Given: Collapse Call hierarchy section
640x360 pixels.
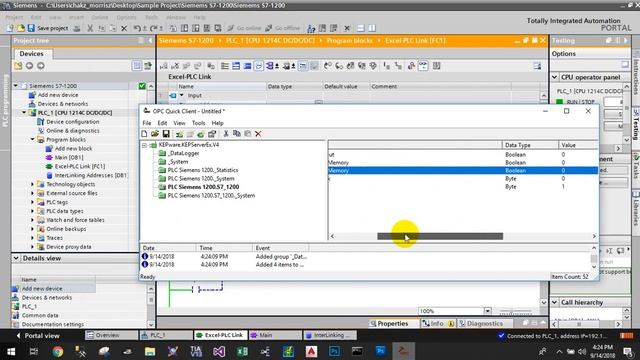Looking at the screenshot, I should tap(555, 302).
